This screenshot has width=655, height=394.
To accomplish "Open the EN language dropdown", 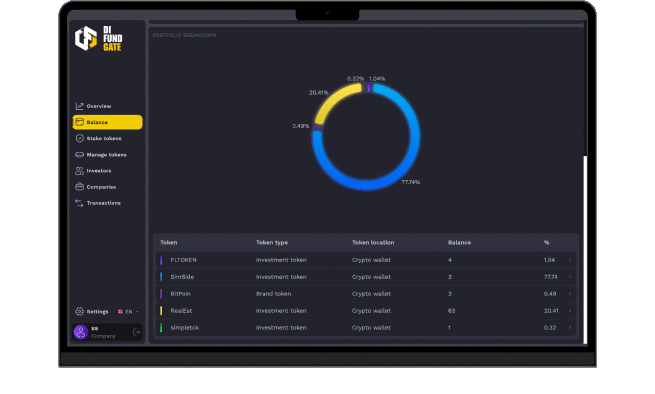I will pos(128,312).
